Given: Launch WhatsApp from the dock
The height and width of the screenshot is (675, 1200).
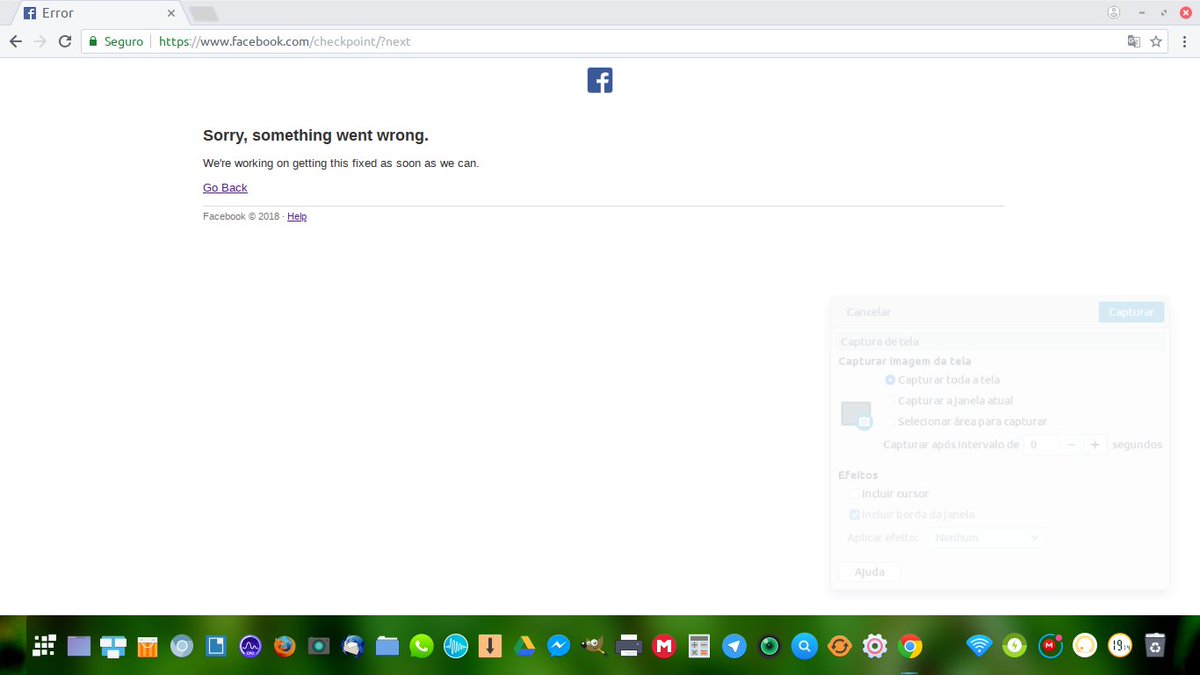Looking at the screenshot, I should point(422,646).
